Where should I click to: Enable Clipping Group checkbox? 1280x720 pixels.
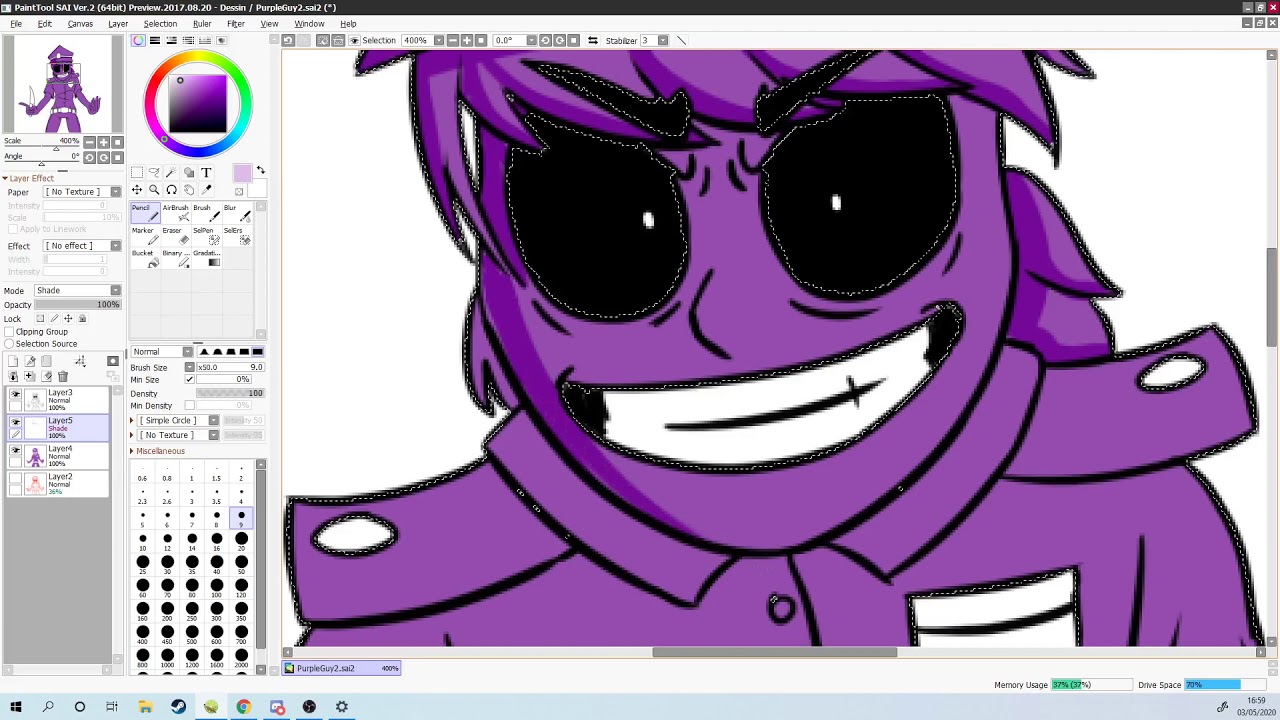coord(9,331)
